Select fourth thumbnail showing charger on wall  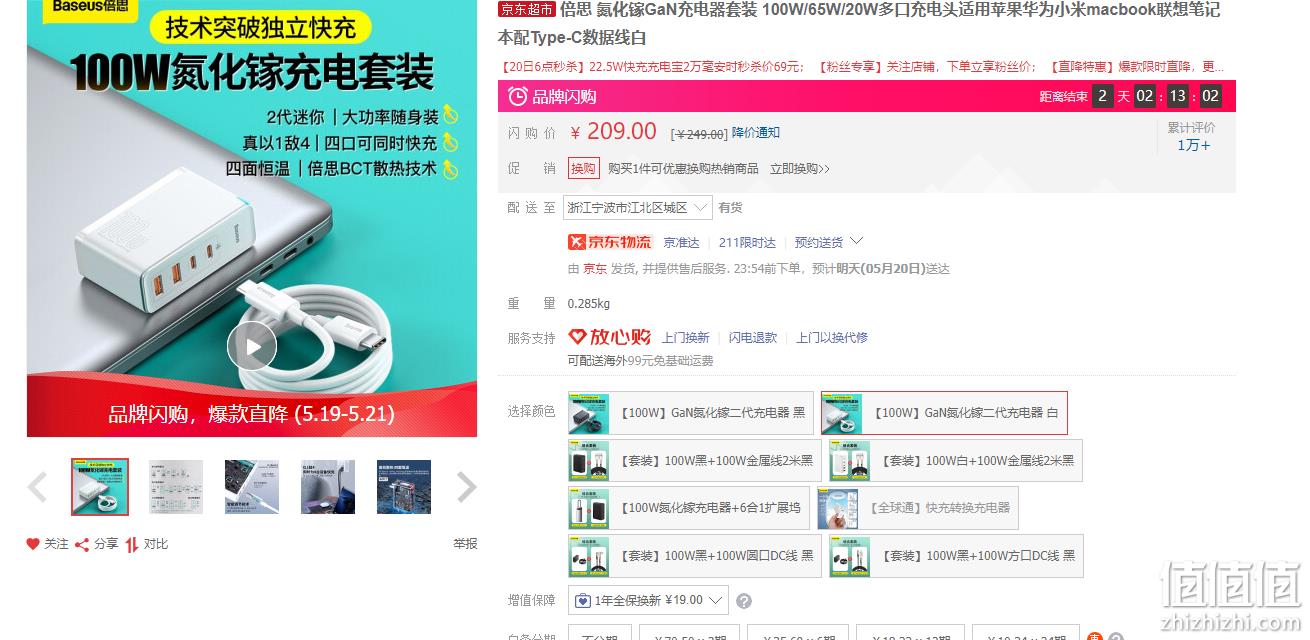pyautogui.click(x=328, y=487)
